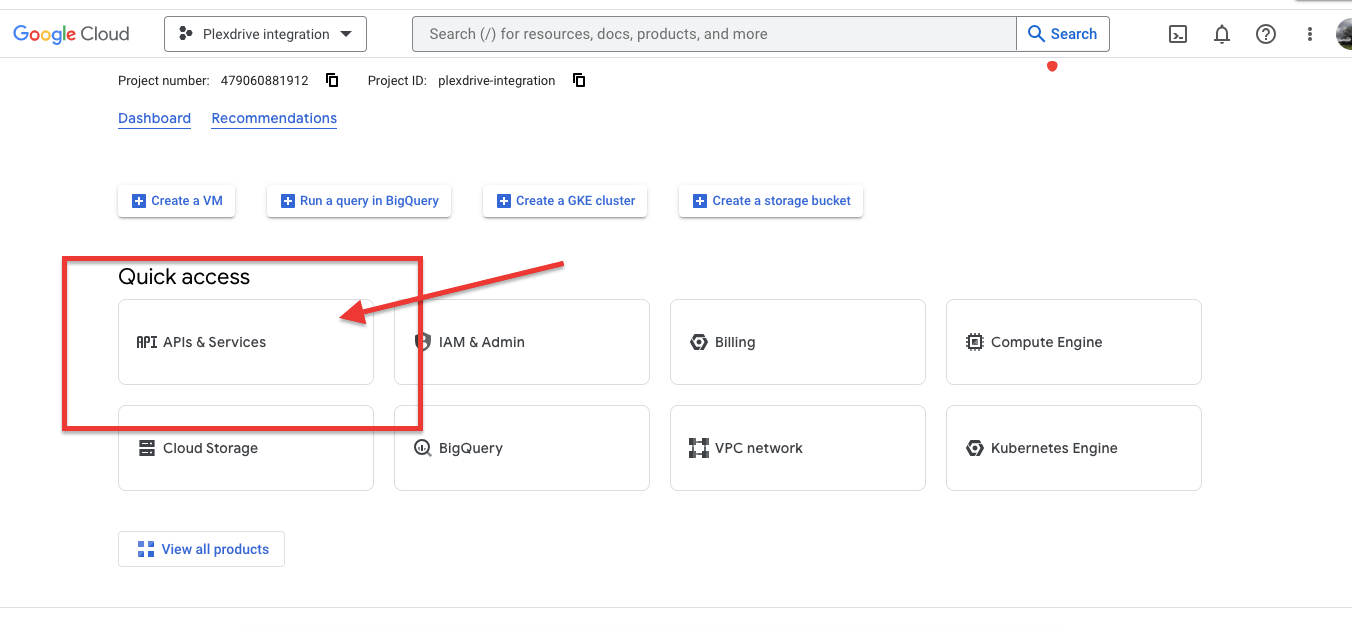This screenshot has width=1352, height=627.
Task: Click the Kubernetes Engine icon
Action: 975,448
